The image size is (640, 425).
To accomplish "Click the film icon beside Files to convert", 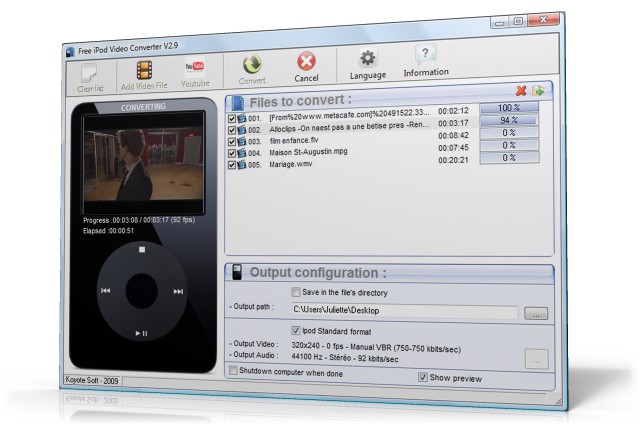I will pyautogui.click(x=237, y=103).
